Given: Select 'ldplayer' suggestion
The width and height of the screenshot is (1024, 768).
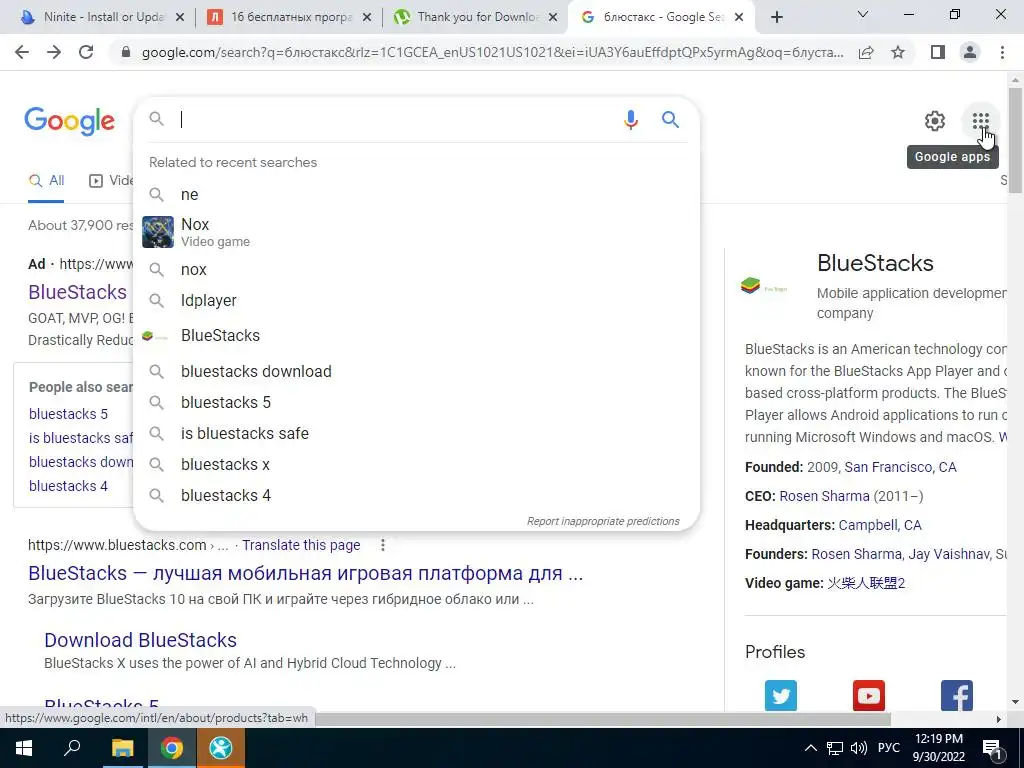Looking at the screenshot, I should pos(416,300).
